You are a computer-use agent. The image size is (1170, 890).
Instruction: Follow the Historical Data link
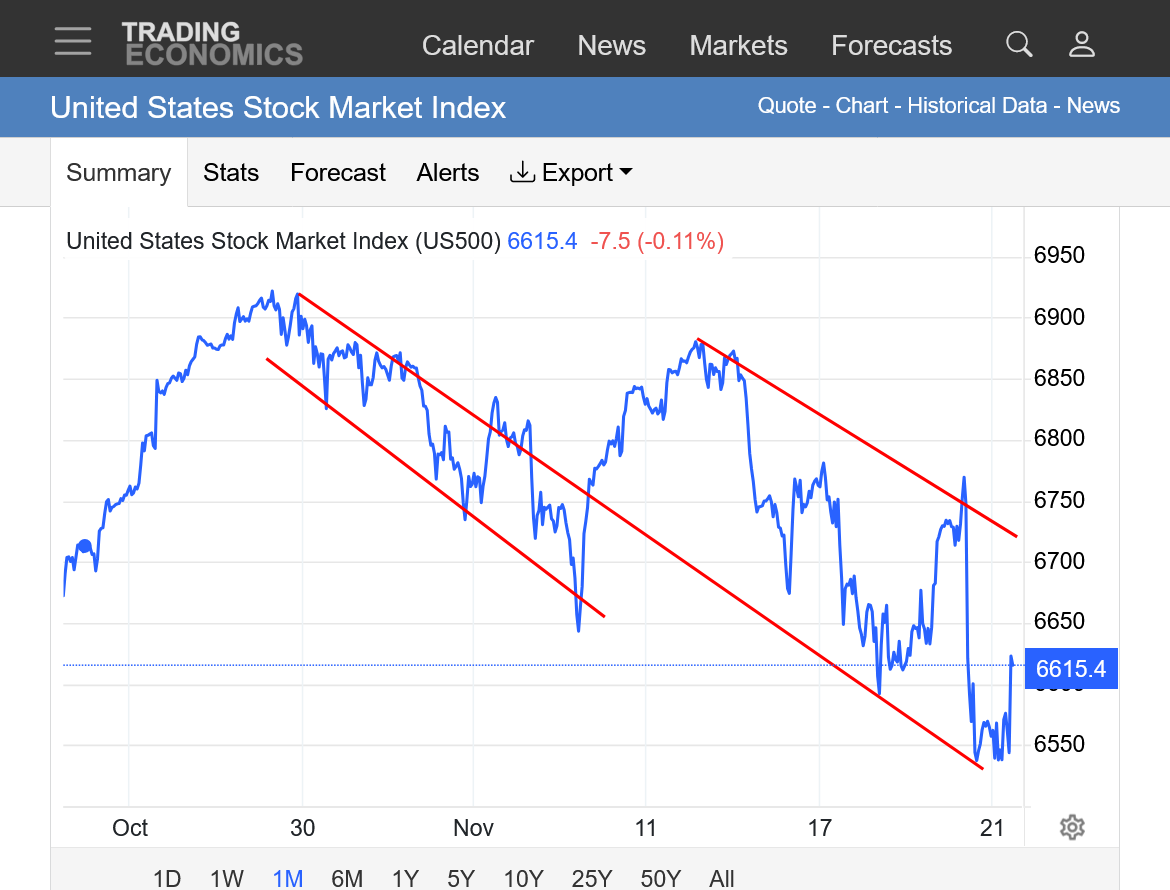pyautogui.click(x=977, y=106)
